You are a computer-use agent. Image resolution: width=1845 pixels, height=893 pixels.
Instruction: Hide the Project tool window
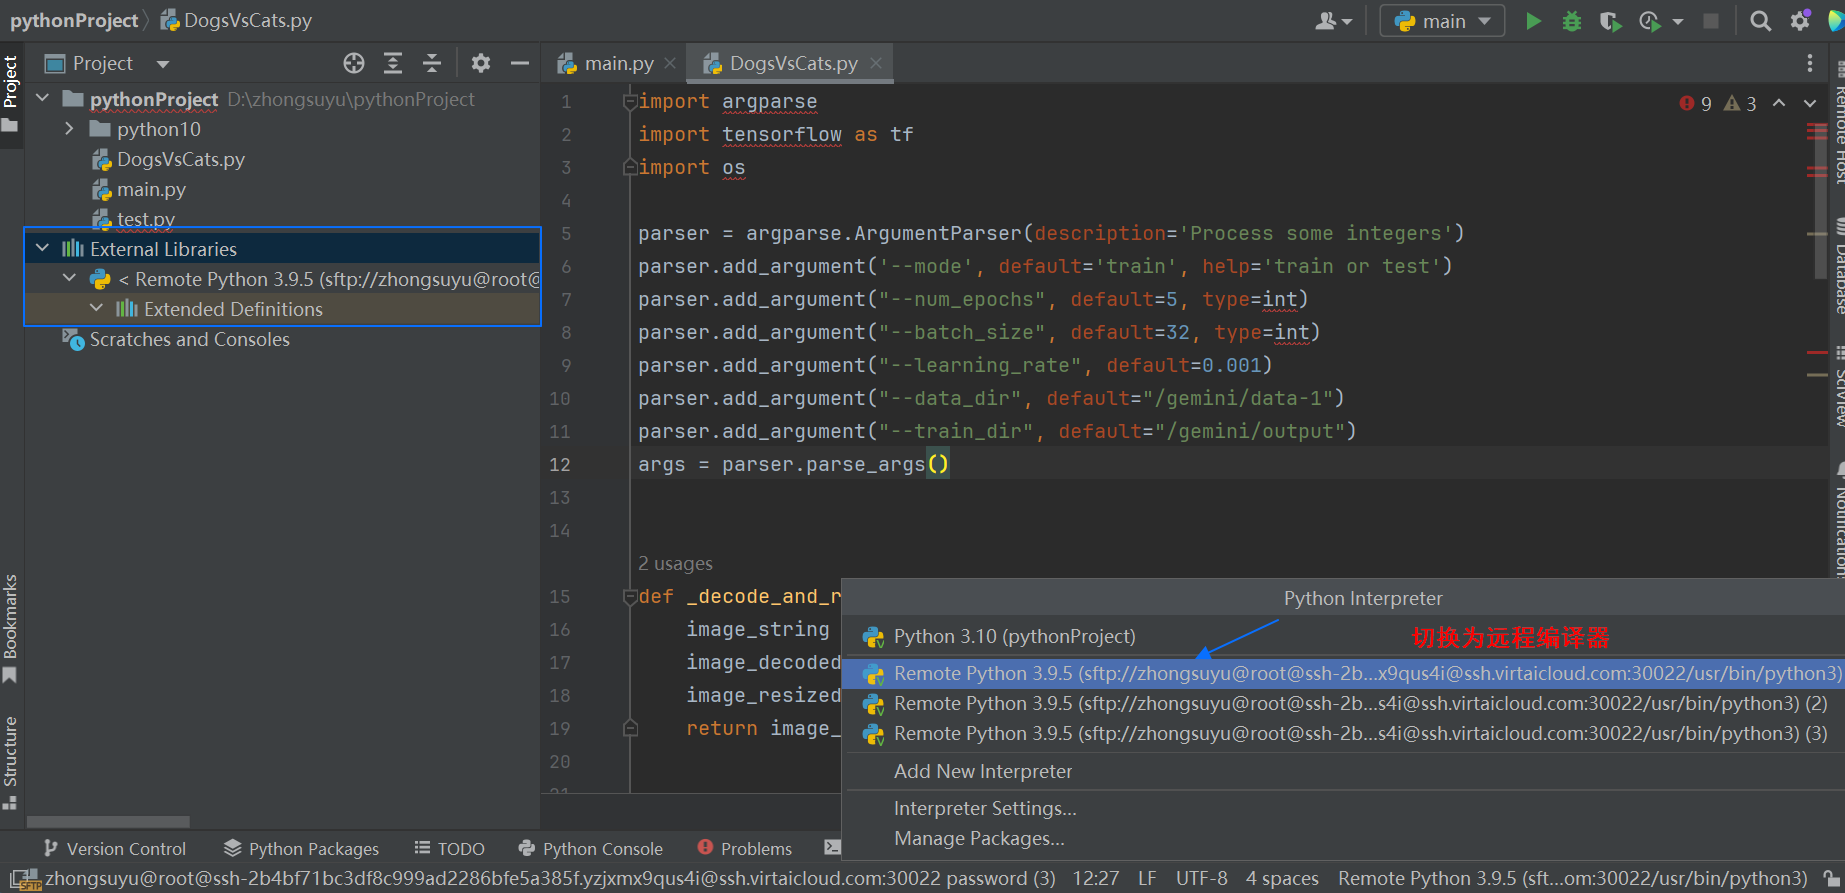[x=519, y=64]
